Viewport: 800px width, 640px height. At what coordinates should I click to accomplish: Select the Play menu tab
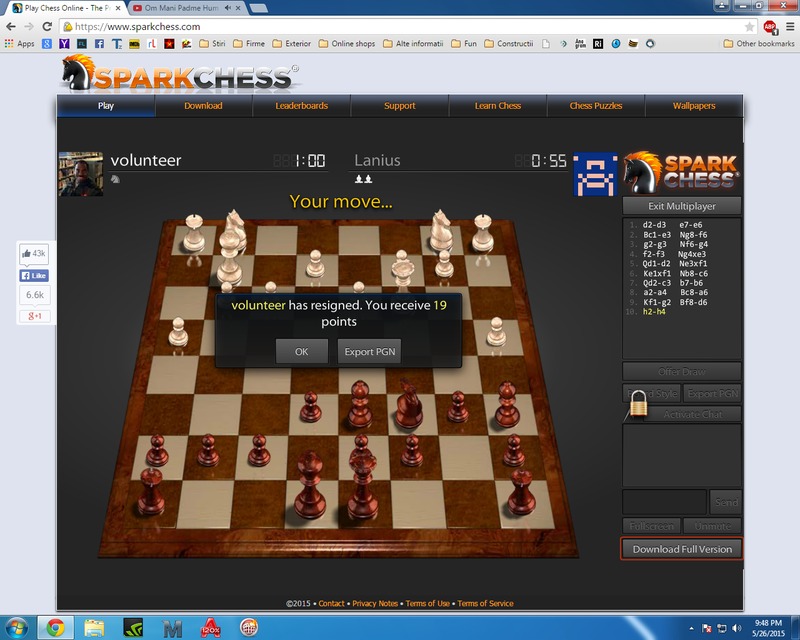coord(106,106)
